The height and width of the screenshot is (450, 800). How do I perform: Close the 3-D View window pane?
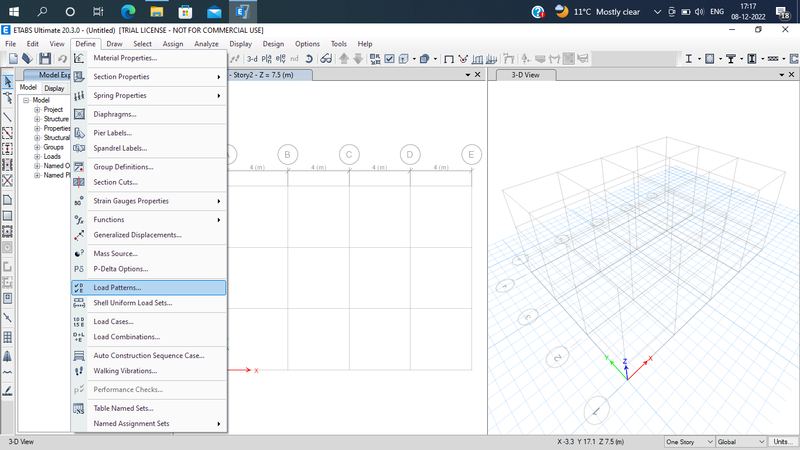click(x=791, y=75)
